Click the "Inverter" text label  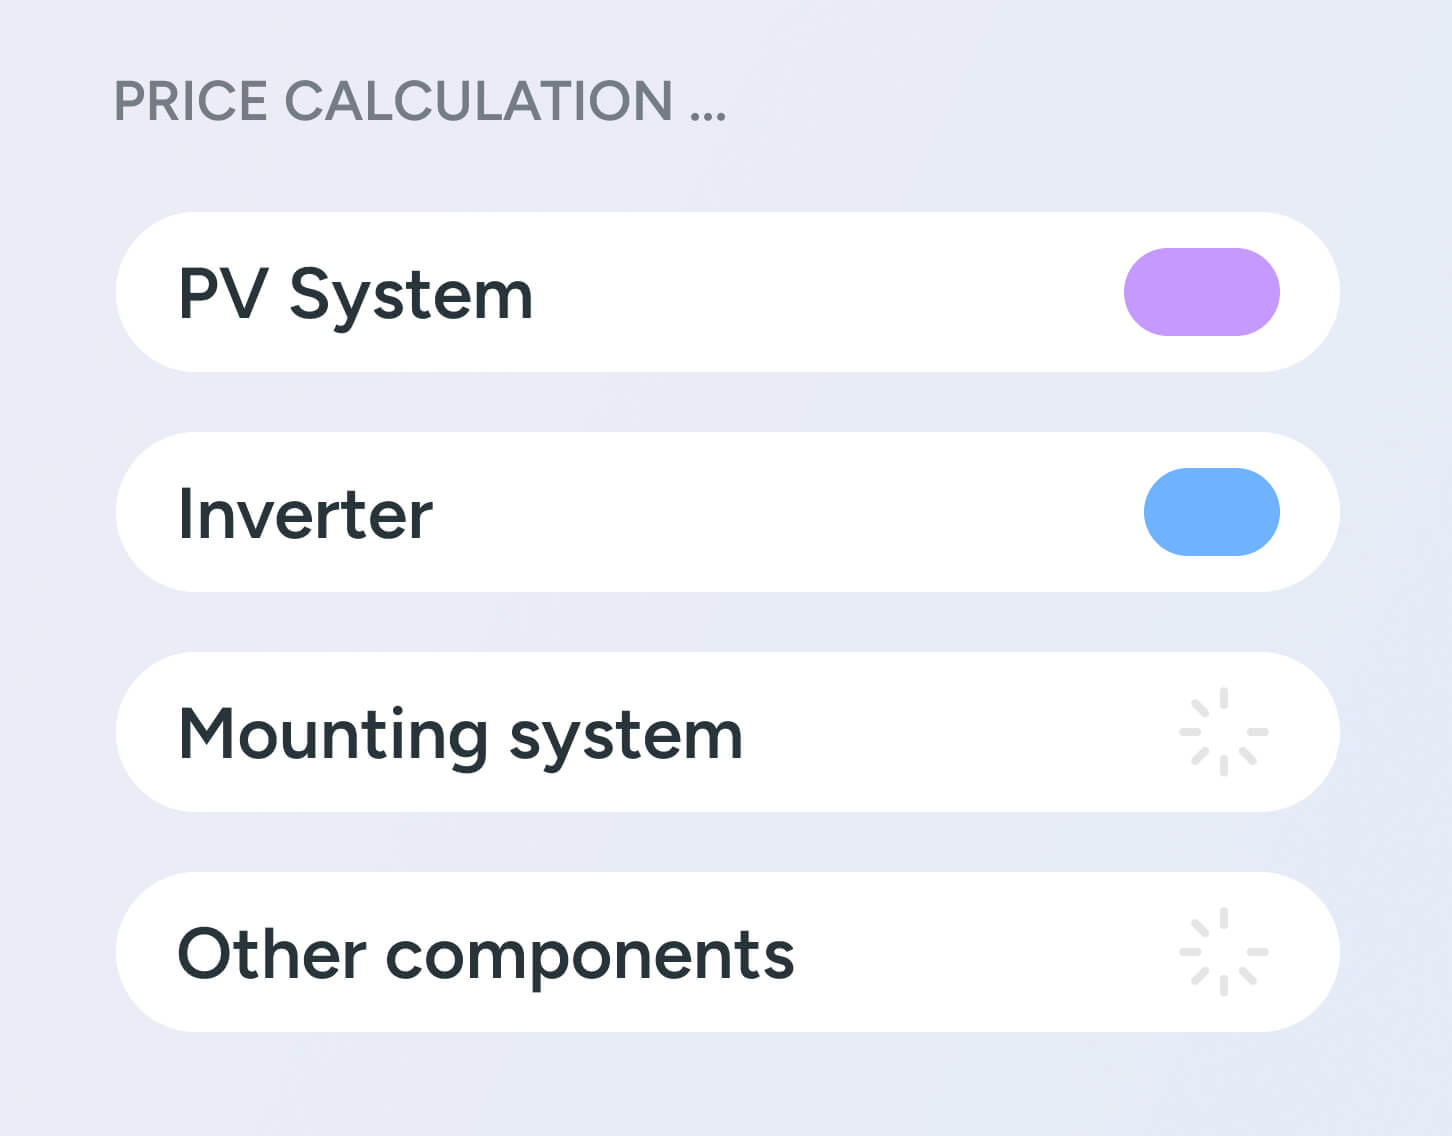tap(305, 514)
